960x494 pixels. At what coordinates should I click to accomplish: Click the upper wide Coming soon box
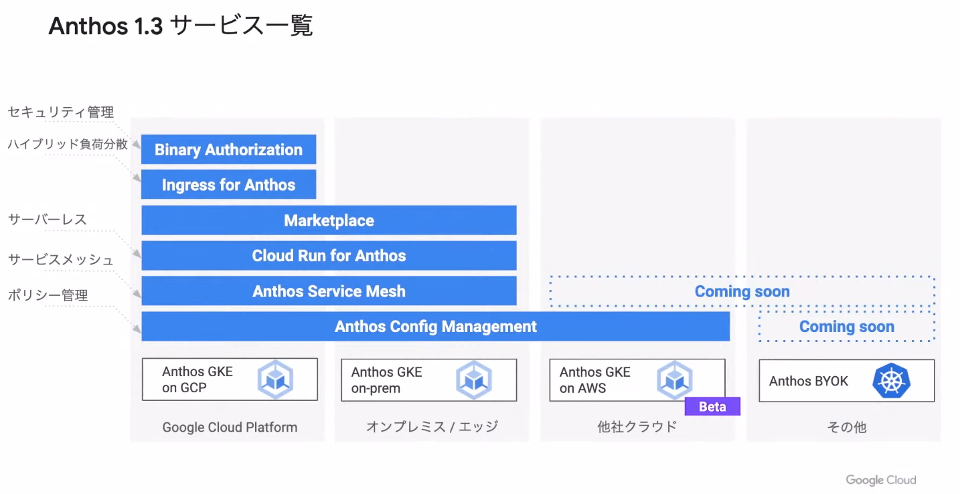[x=742, y=291]
